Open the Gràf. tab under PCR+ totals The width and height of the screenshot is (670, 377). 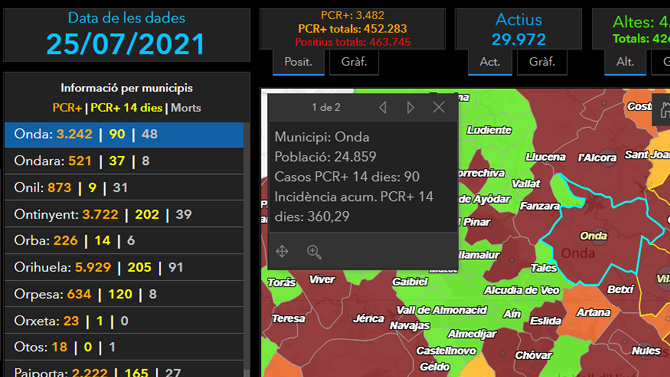pos(354,62)
